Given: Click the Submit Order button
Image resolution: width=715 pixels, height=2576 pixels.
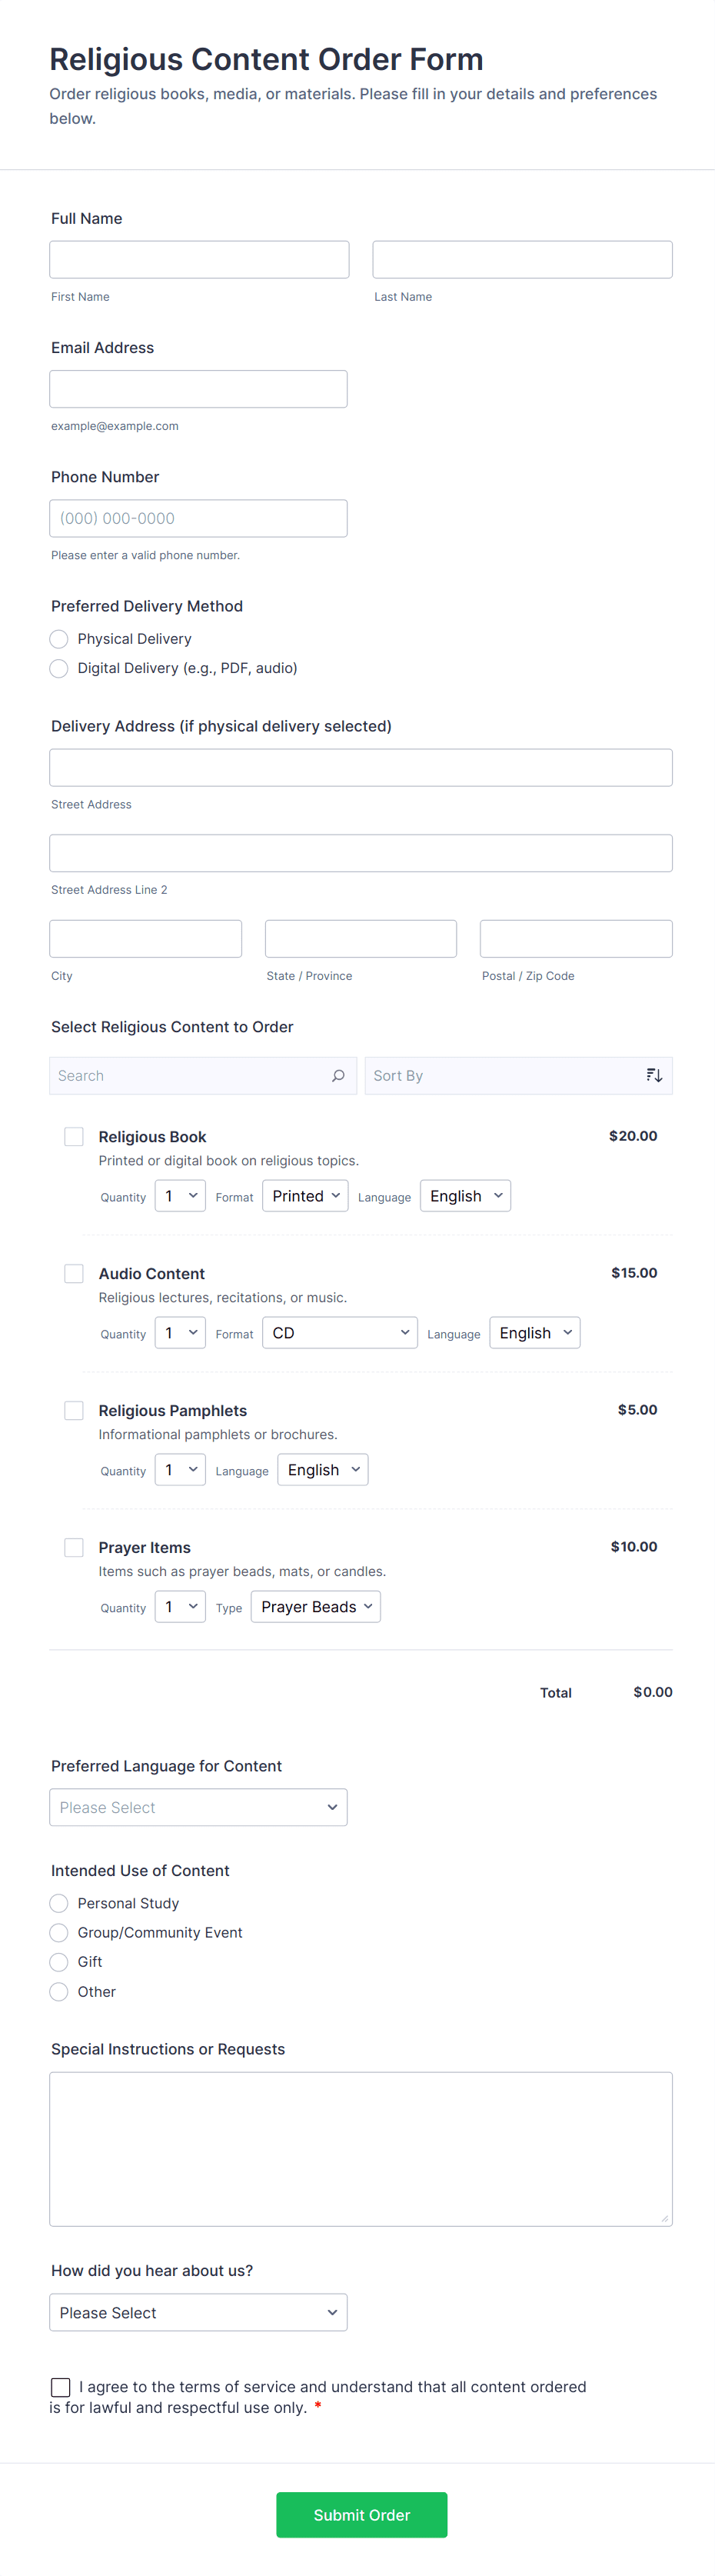Looking at the screenshot, I should tap(361, 2515).
